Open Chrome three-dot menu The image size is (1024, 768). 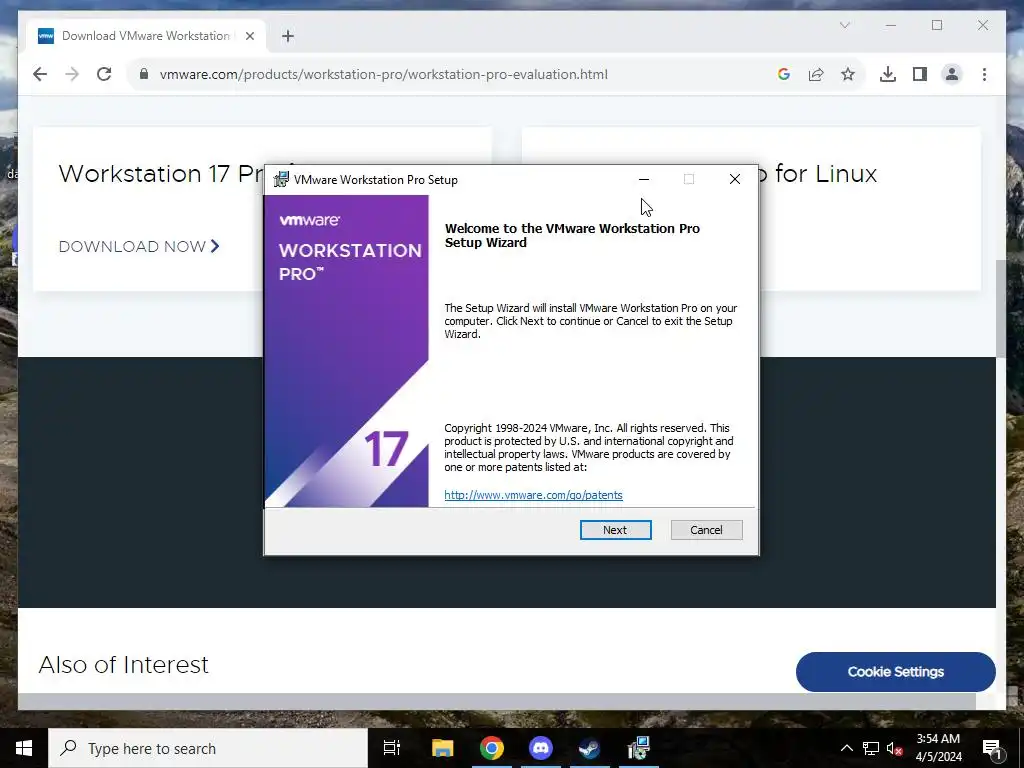pos(984,74)
